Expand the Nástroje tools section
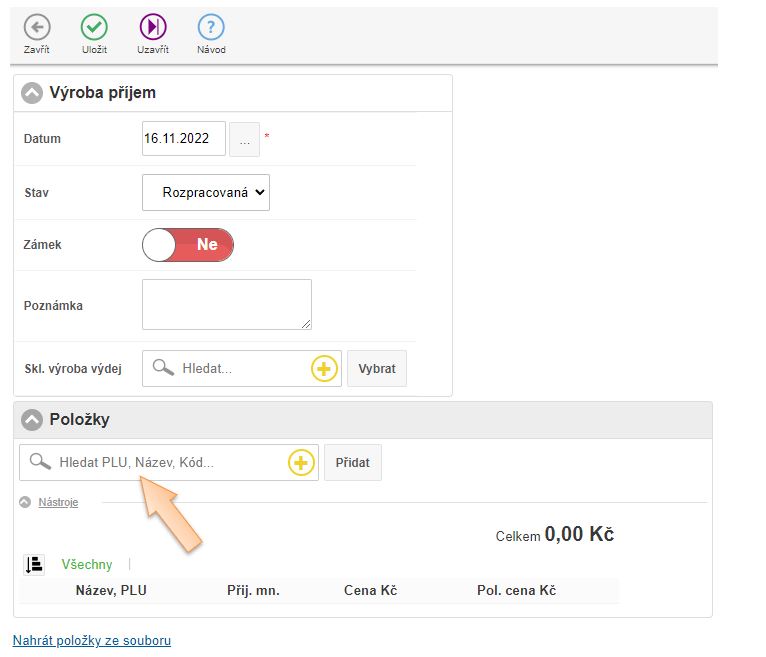Viewport: 766px width, 657px height. tap(57, 502)
